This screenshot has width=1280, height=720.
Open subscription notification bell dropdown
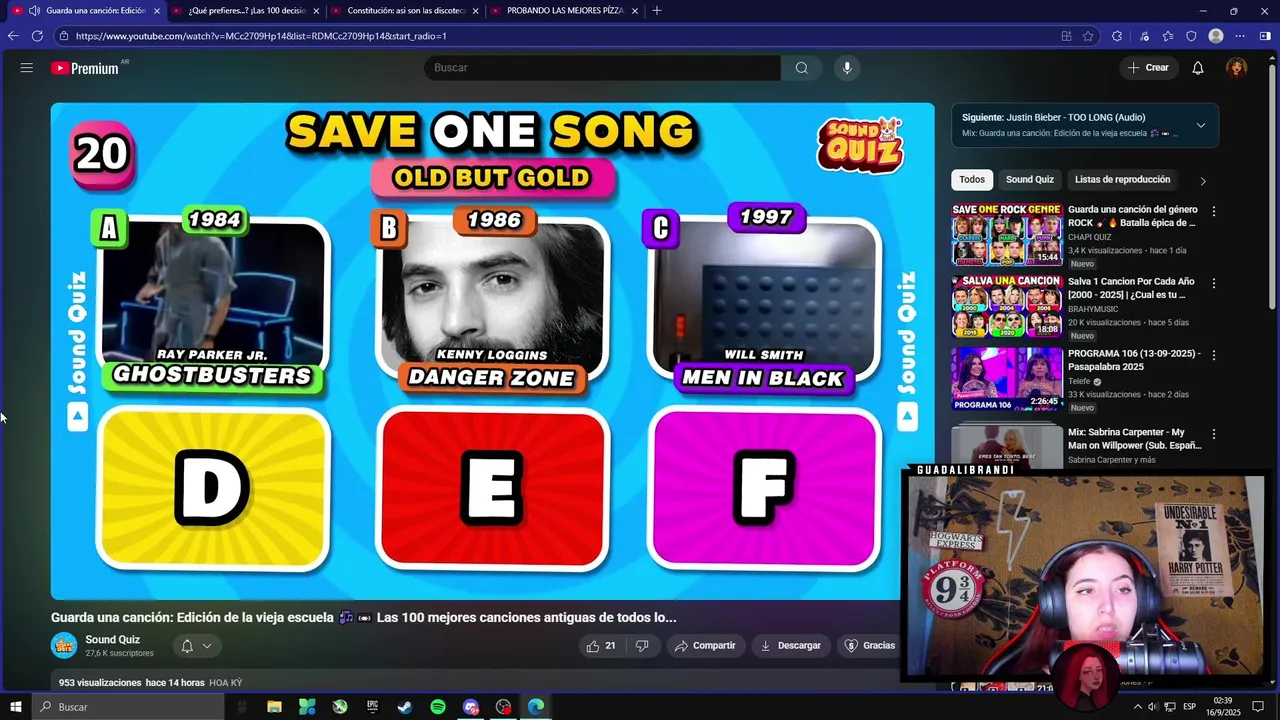click(x=196, y=646)
